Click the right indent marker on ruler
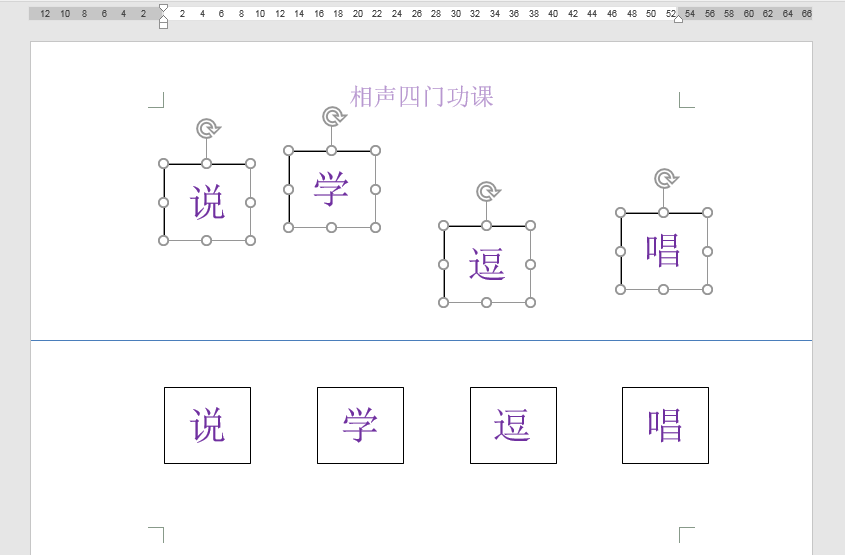 [x=678, y=19]
